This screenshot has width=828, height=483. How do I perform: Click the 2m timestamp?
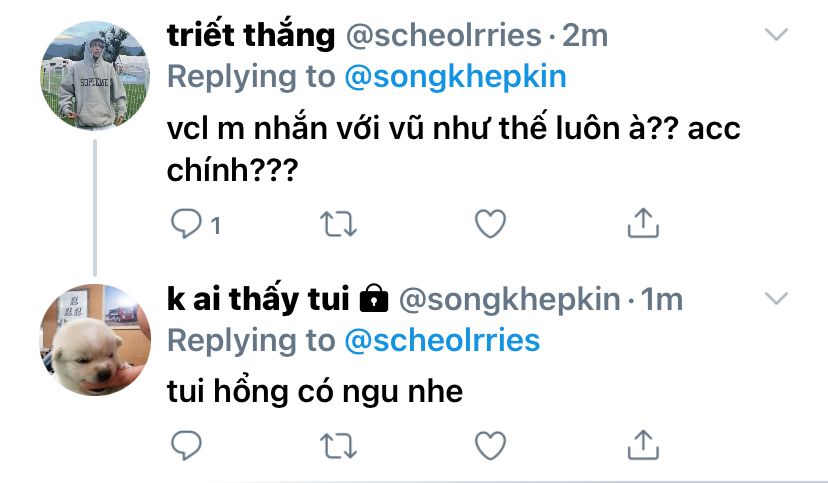pos(585,35)
